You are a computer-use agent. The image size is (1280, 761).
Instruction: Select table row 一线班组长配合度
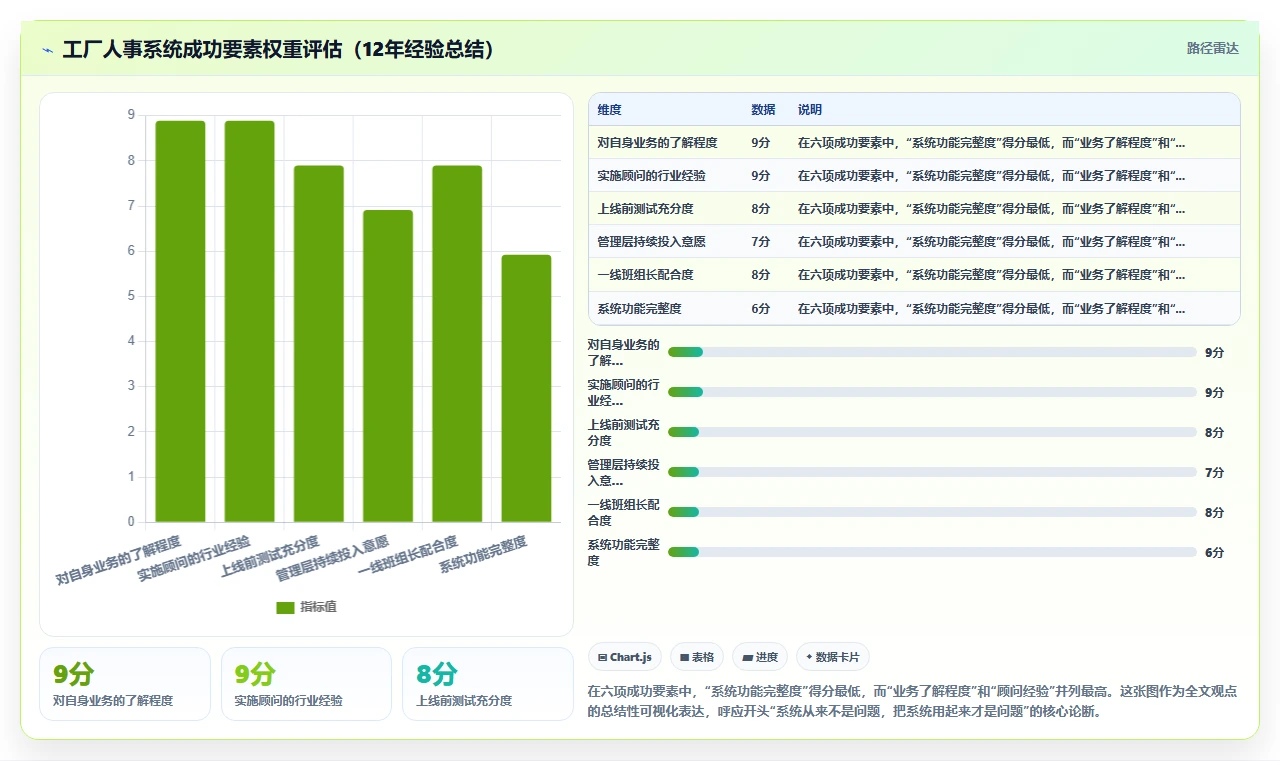pos(914,275)
